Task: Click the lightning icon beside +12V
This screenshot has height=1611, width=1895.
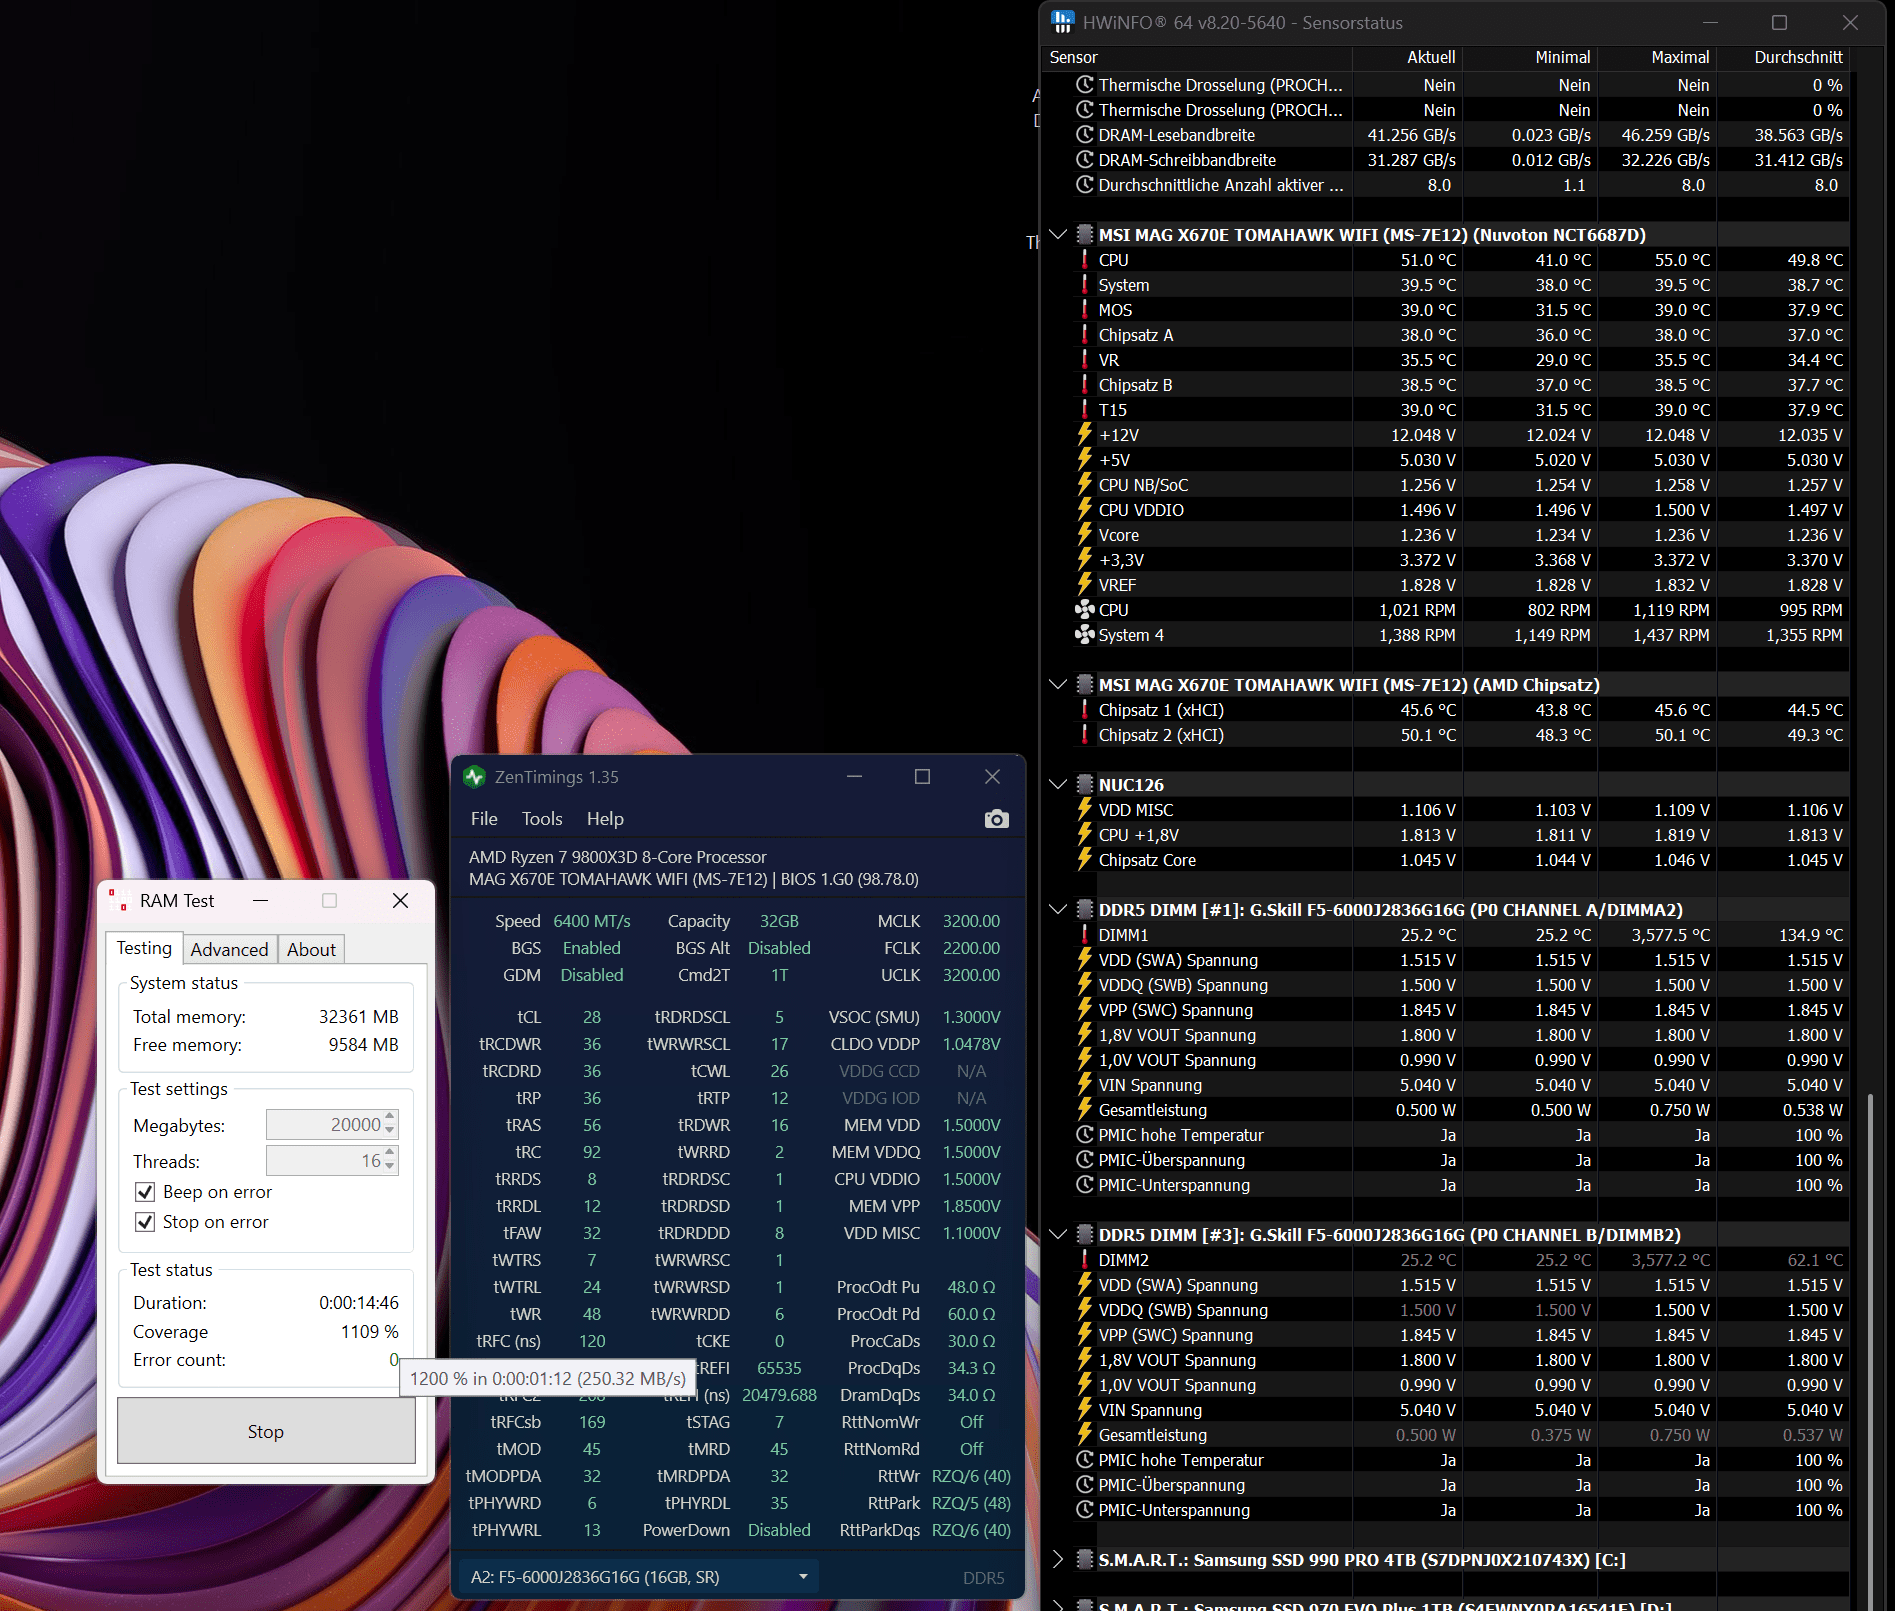Action: (x=1085, y=435)
